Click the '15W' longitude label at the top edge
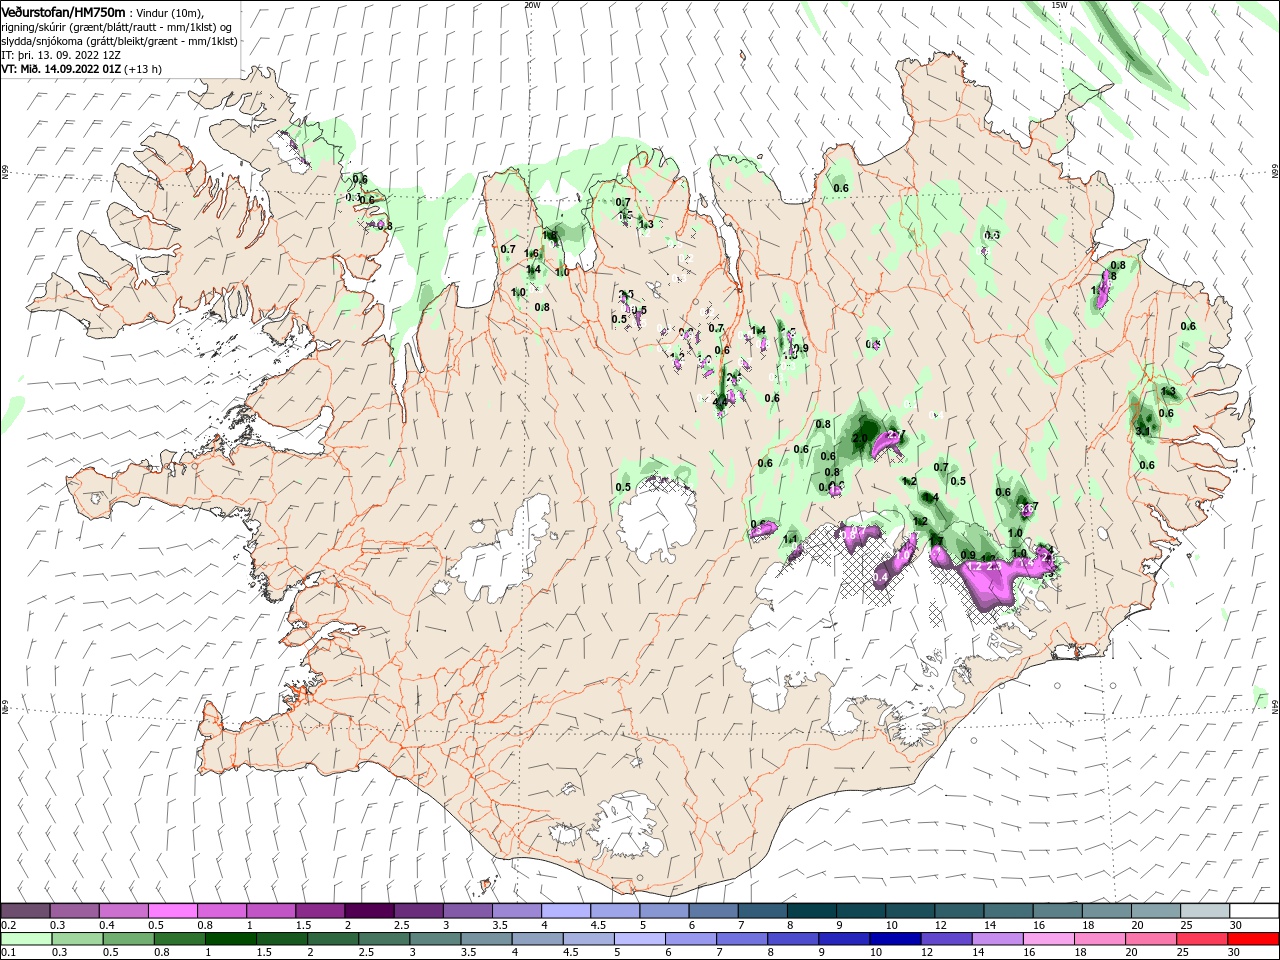The height and width of the screenshot is (960, 1280). (x=1059, y=5)
